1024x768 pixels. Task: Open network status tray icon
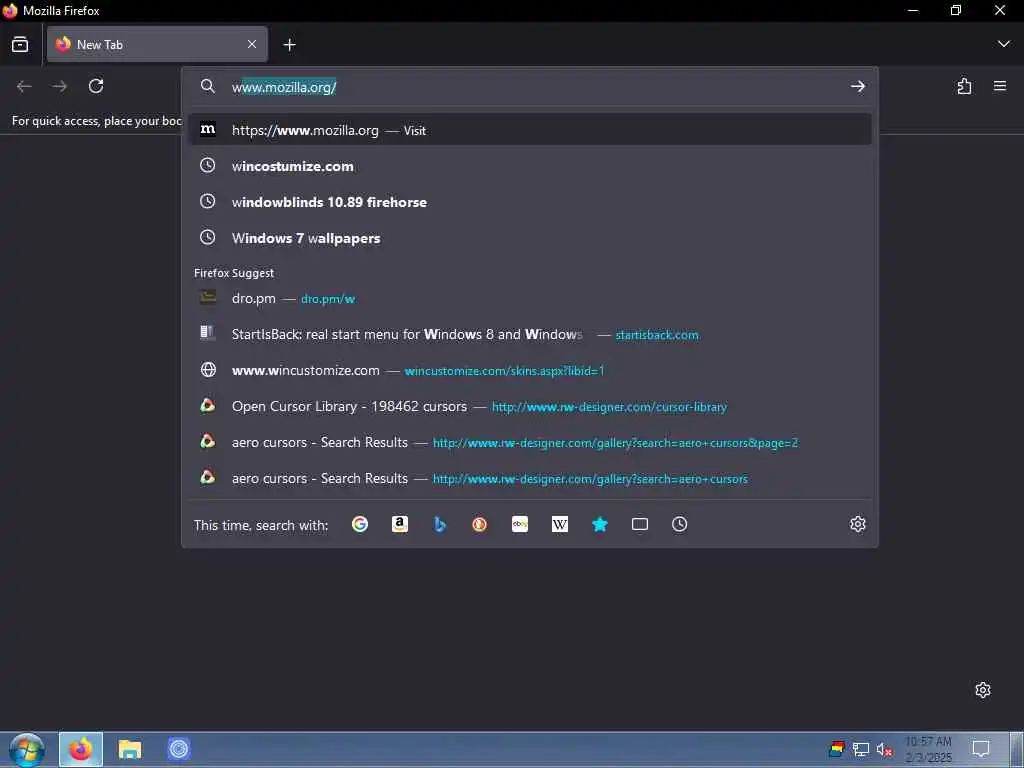(861, 749)
